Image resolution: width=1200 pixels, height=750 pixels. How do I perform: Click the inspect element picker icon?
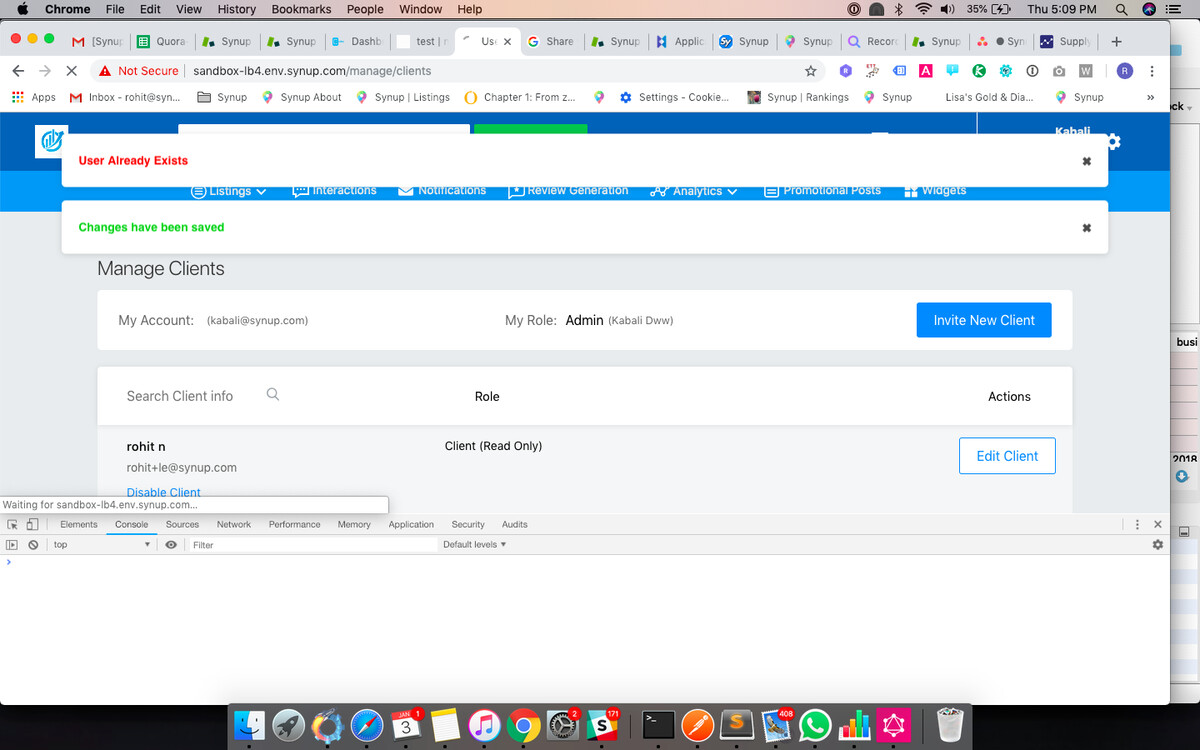[x=13, y=524]
